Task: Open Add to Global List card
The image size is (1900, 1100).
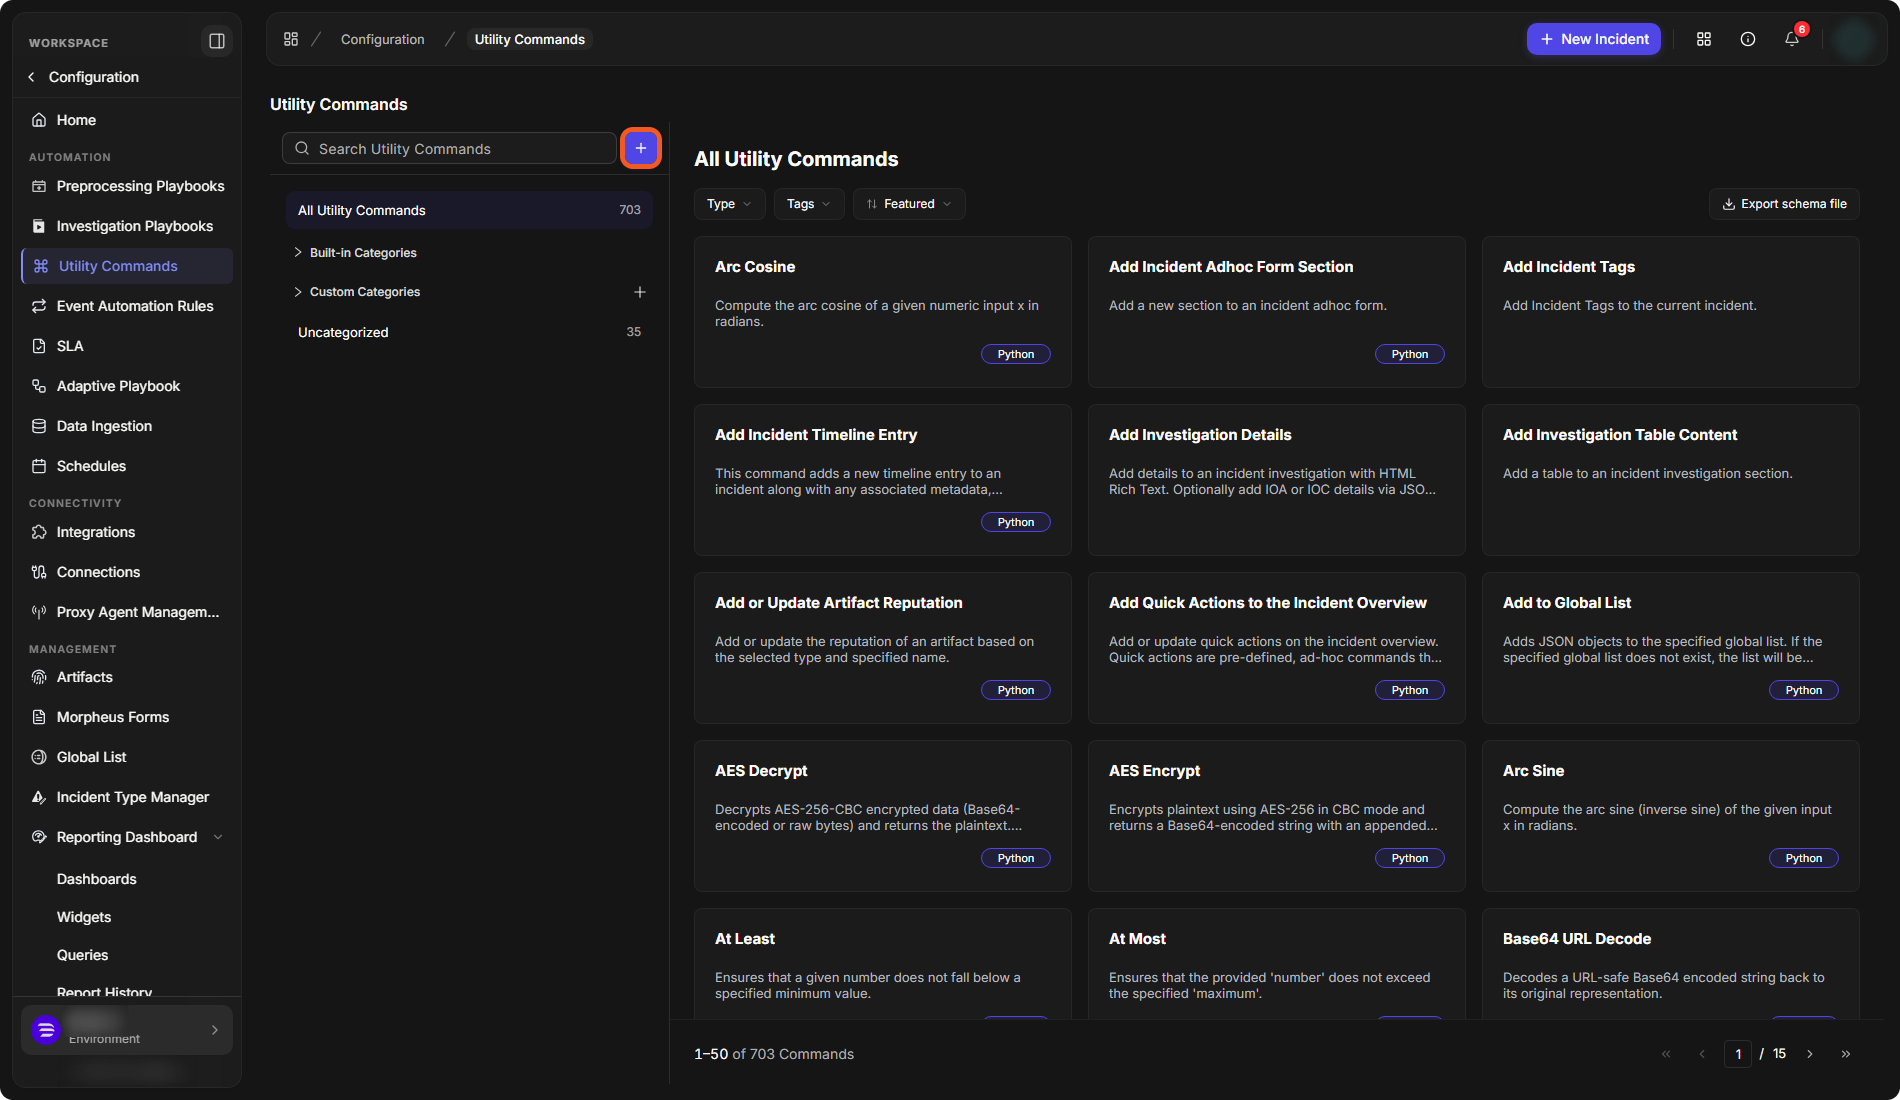Action: point(1671,648)
